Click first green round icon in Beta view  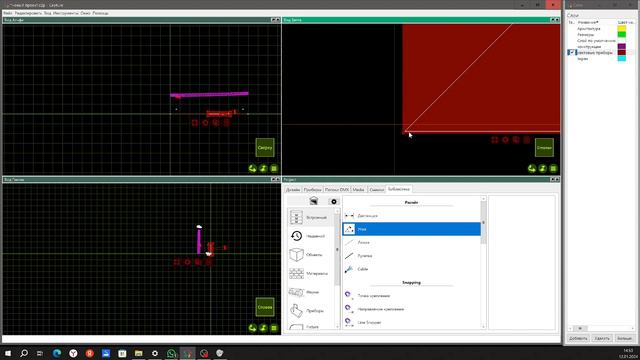click(x=532, y=168)
